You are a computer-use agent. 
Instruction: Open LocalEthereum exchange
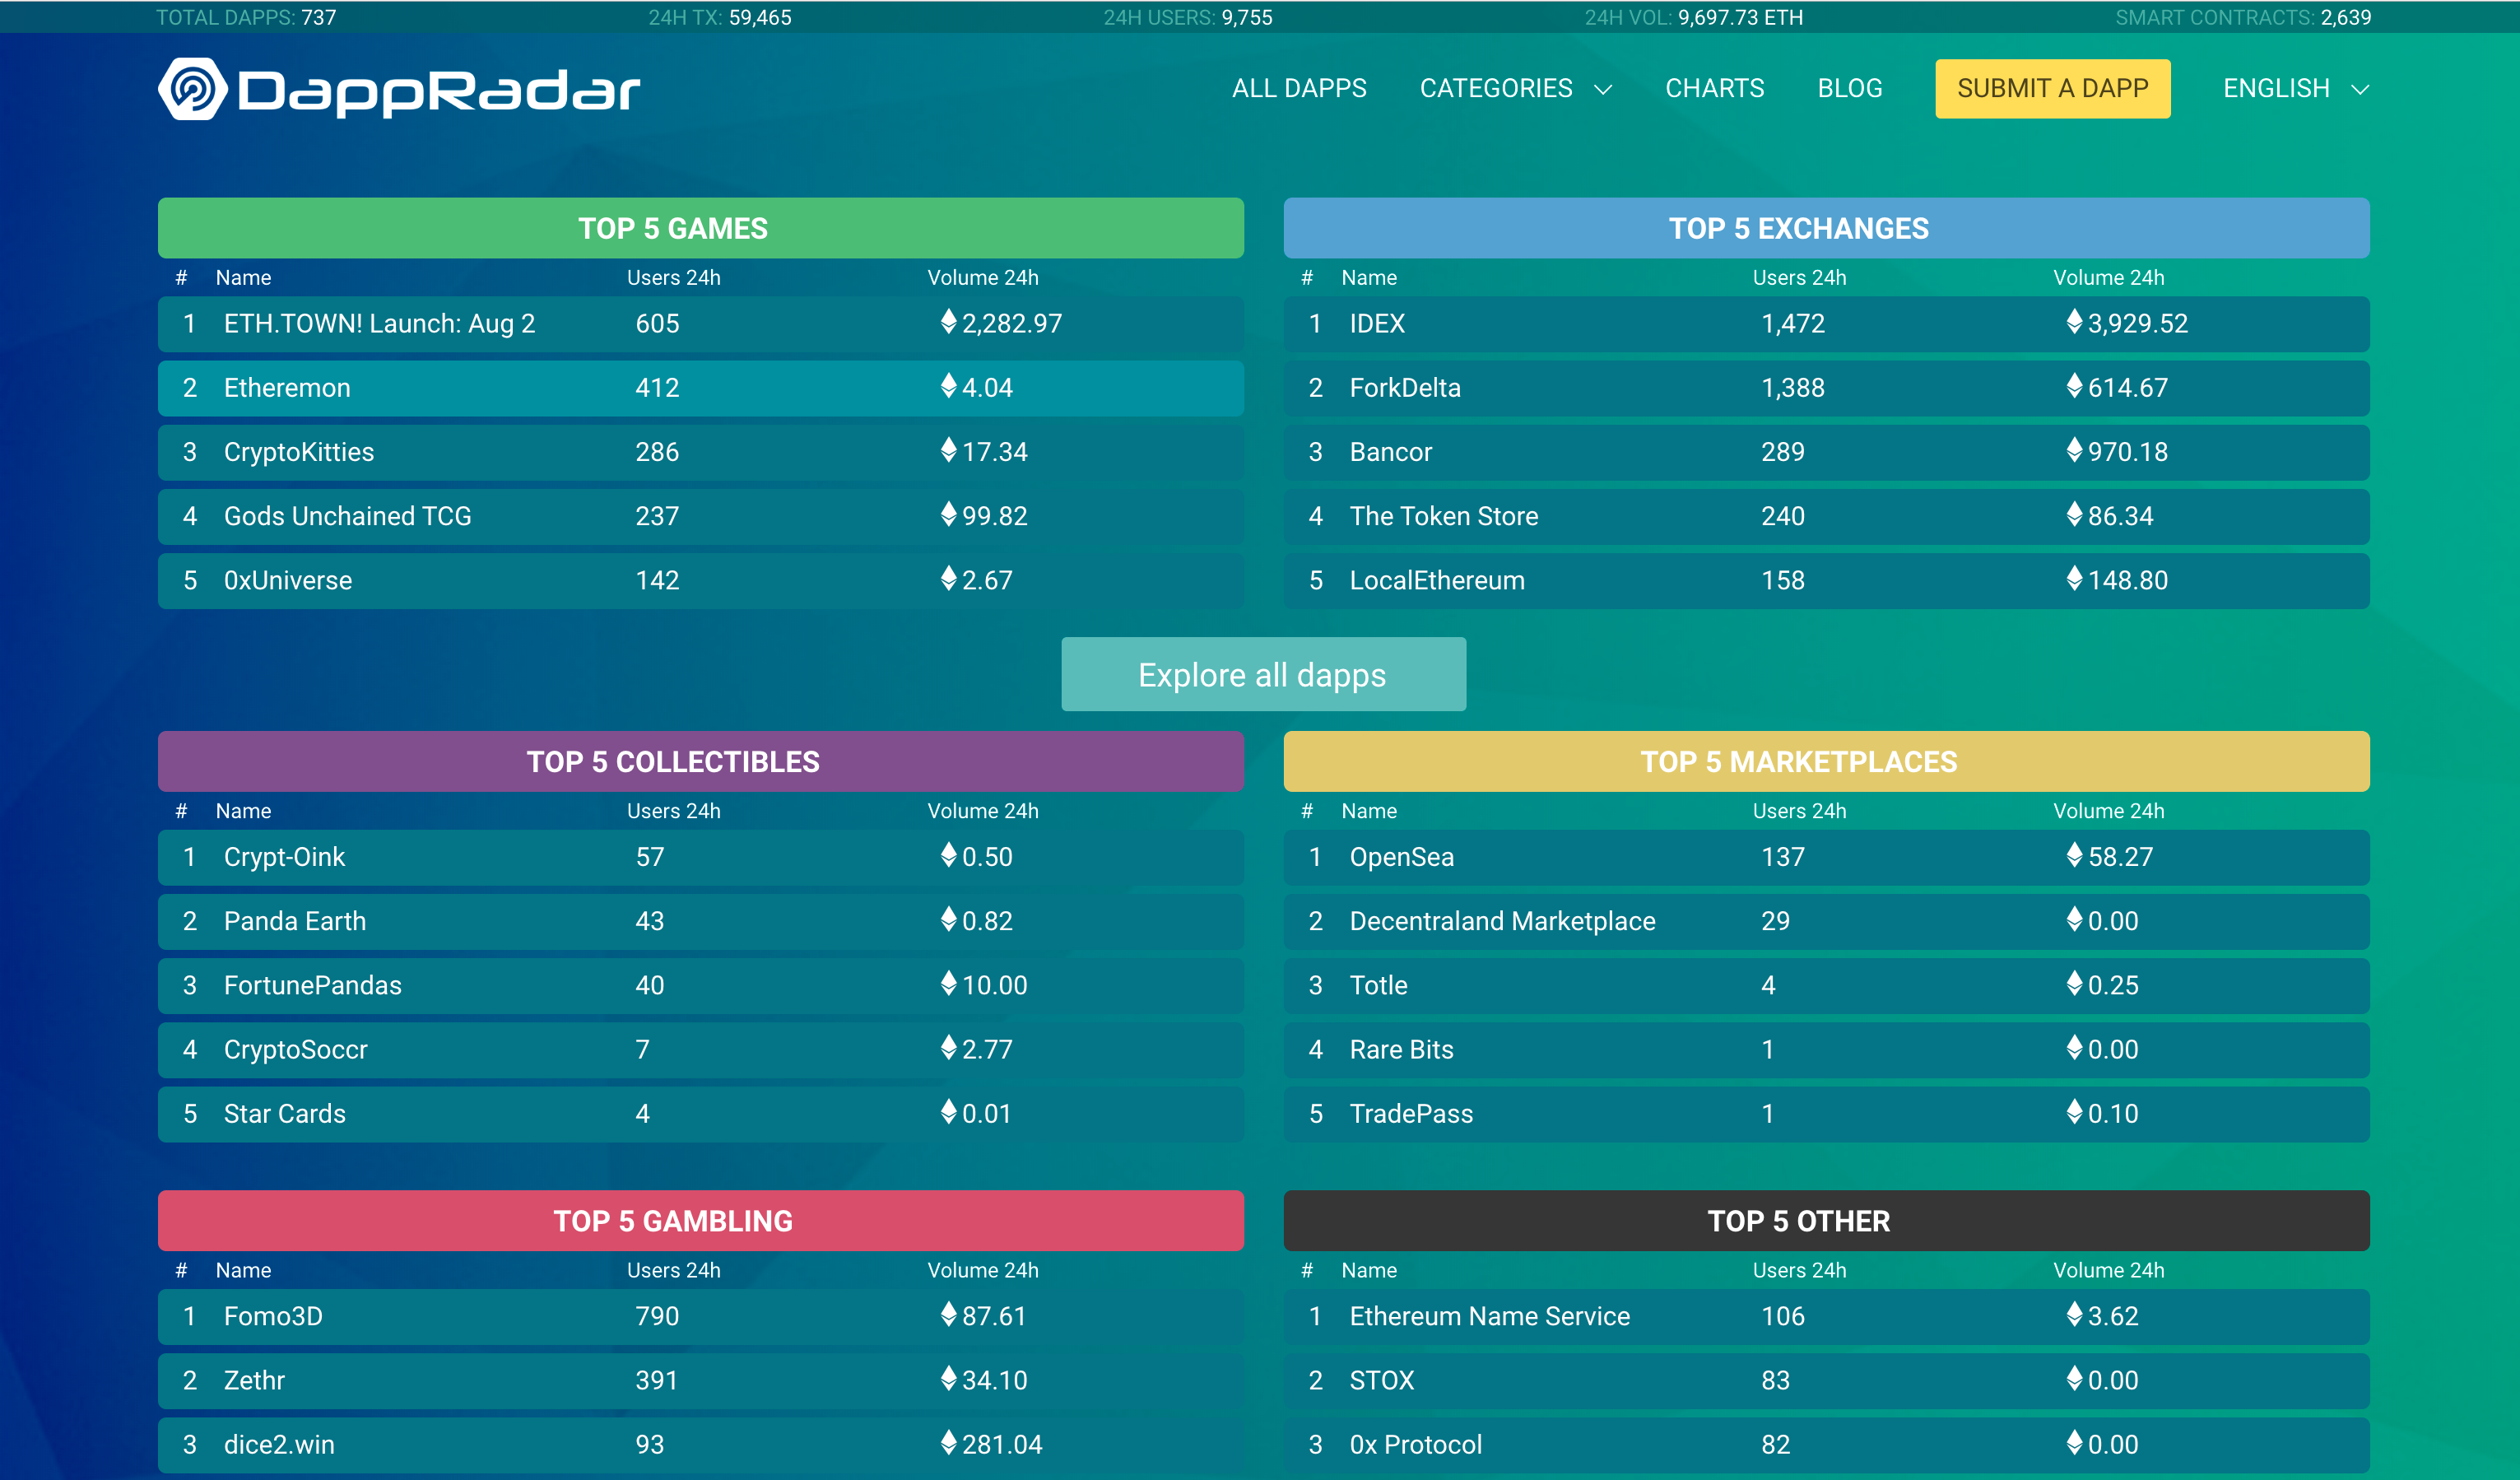click(1826, 580)
